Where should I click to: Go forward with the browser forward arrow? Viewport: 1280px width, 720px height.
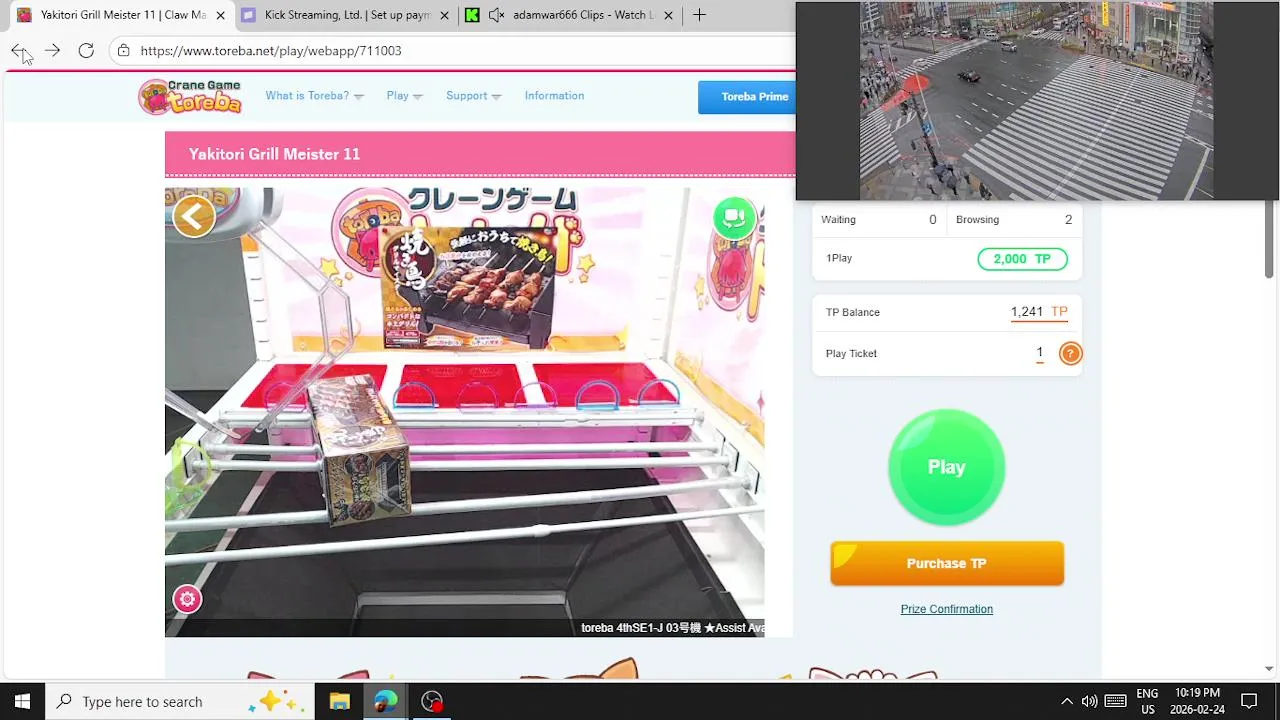pyautogui.click(x=52, y=50)
